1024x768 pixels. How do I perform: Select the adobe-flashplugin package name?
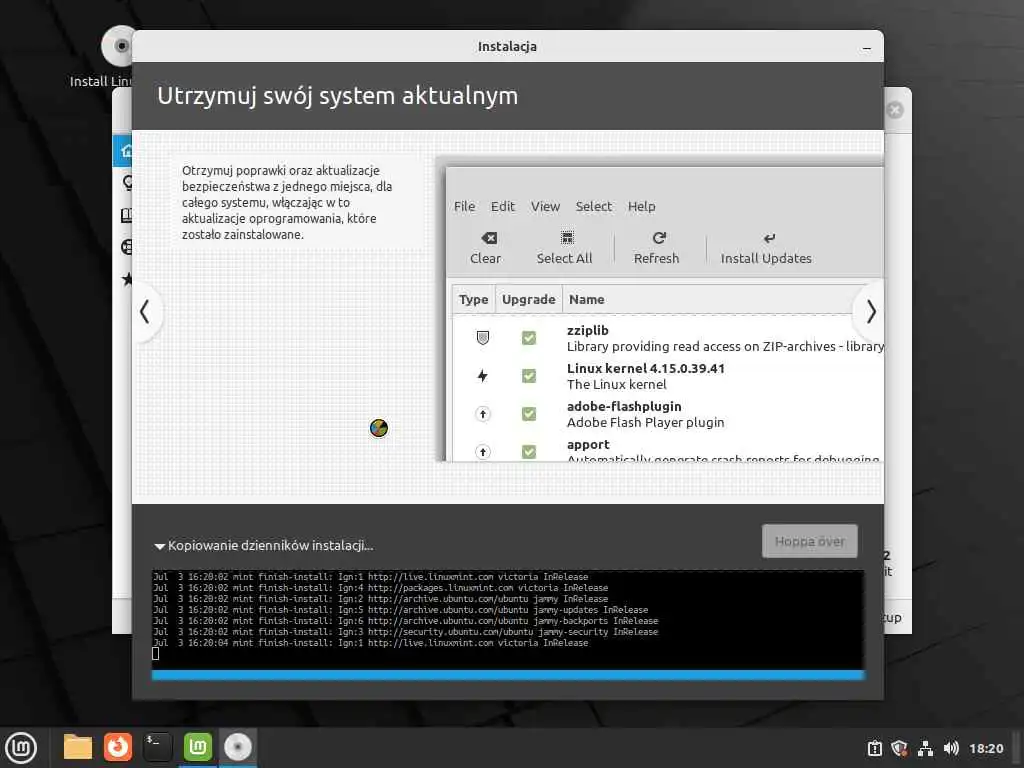[x=624, y=406]
